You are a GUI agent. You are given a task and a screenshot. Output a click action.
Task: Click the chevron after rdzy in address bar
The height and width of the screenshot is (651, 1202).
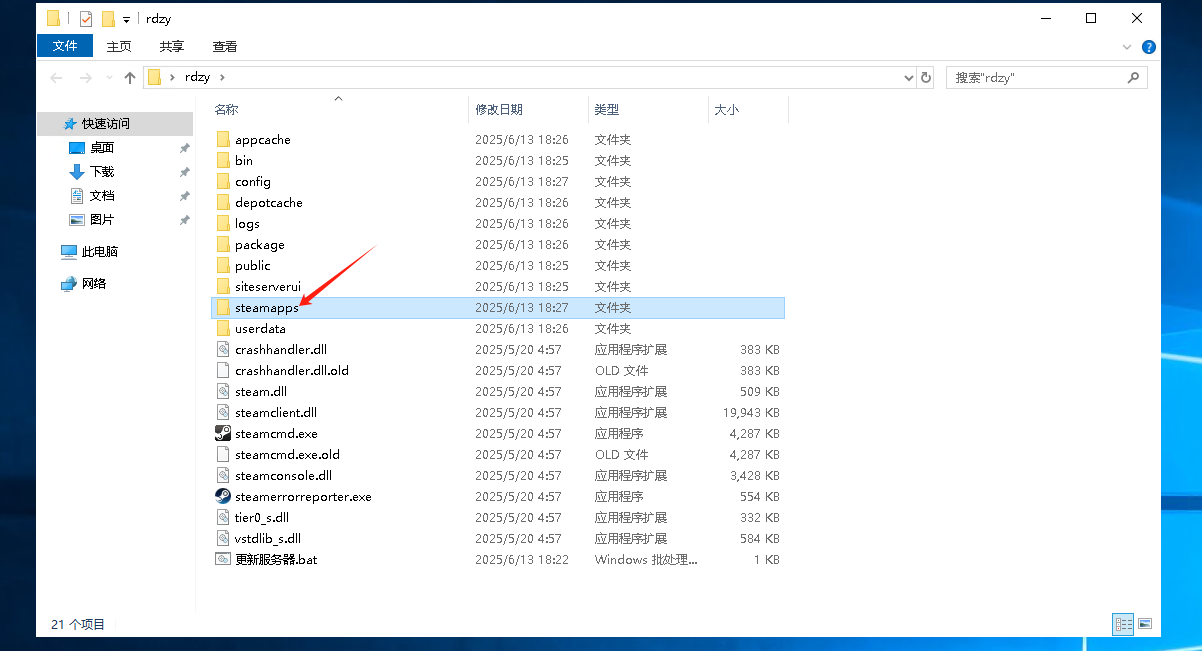(222, 77)
